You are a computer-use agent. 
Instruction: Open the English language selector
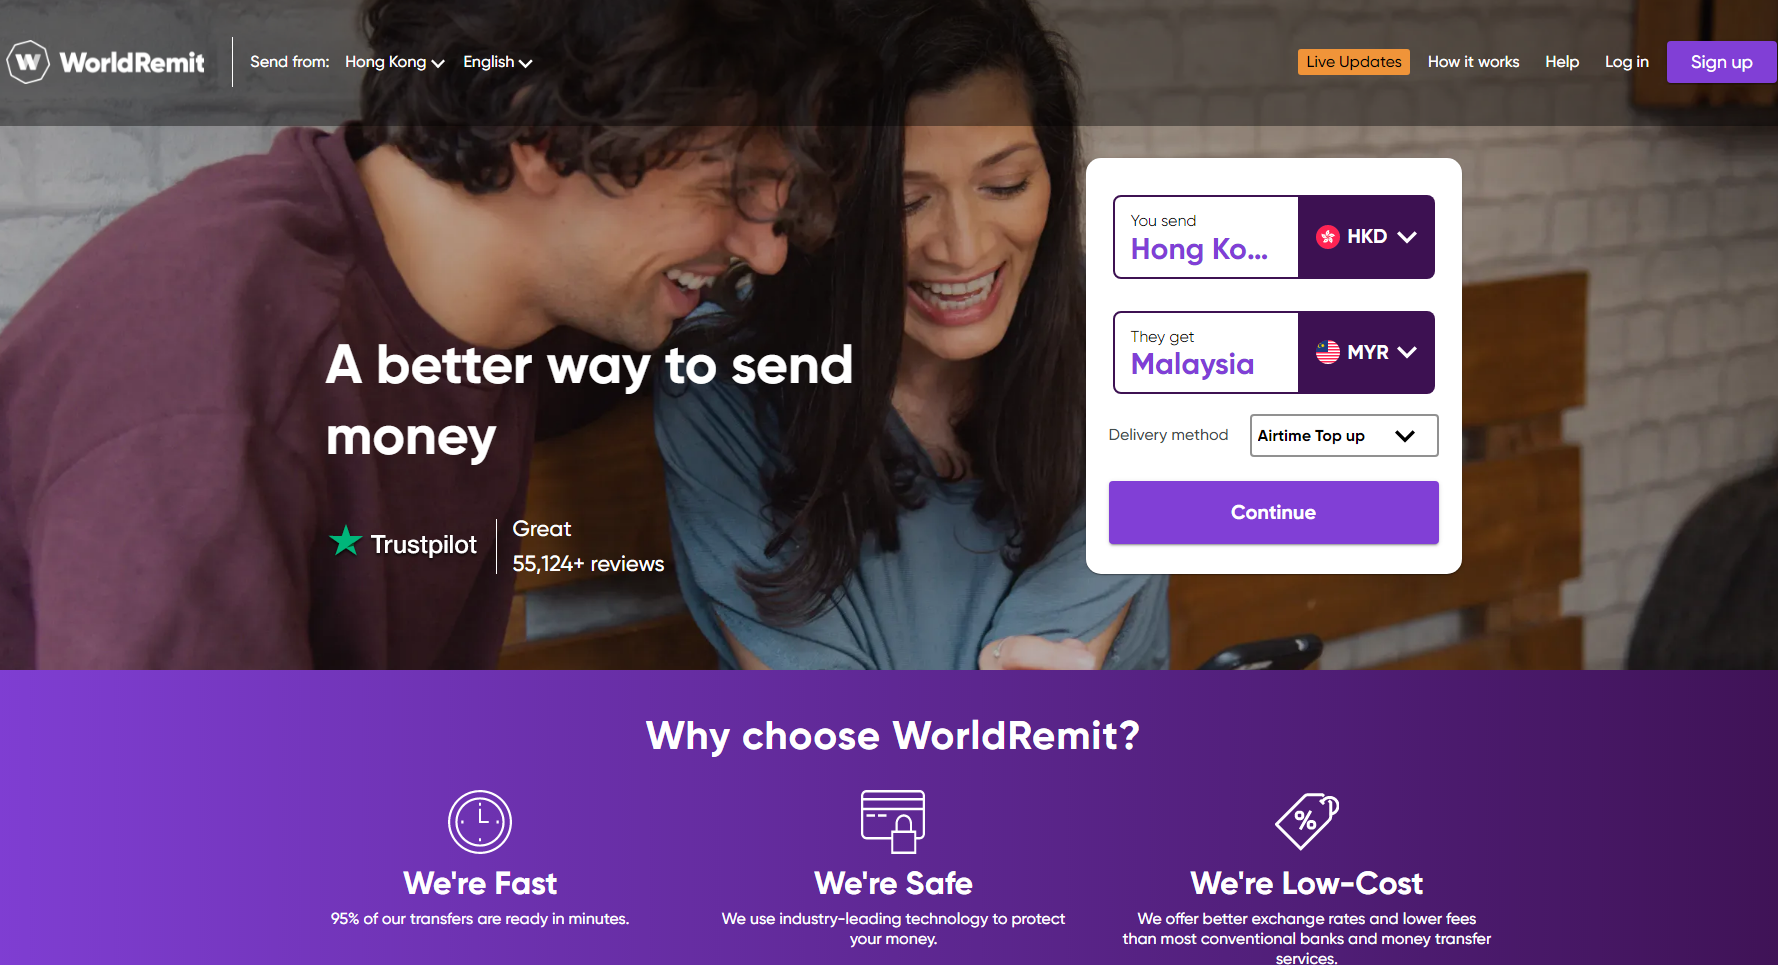(x=497, y=62)
